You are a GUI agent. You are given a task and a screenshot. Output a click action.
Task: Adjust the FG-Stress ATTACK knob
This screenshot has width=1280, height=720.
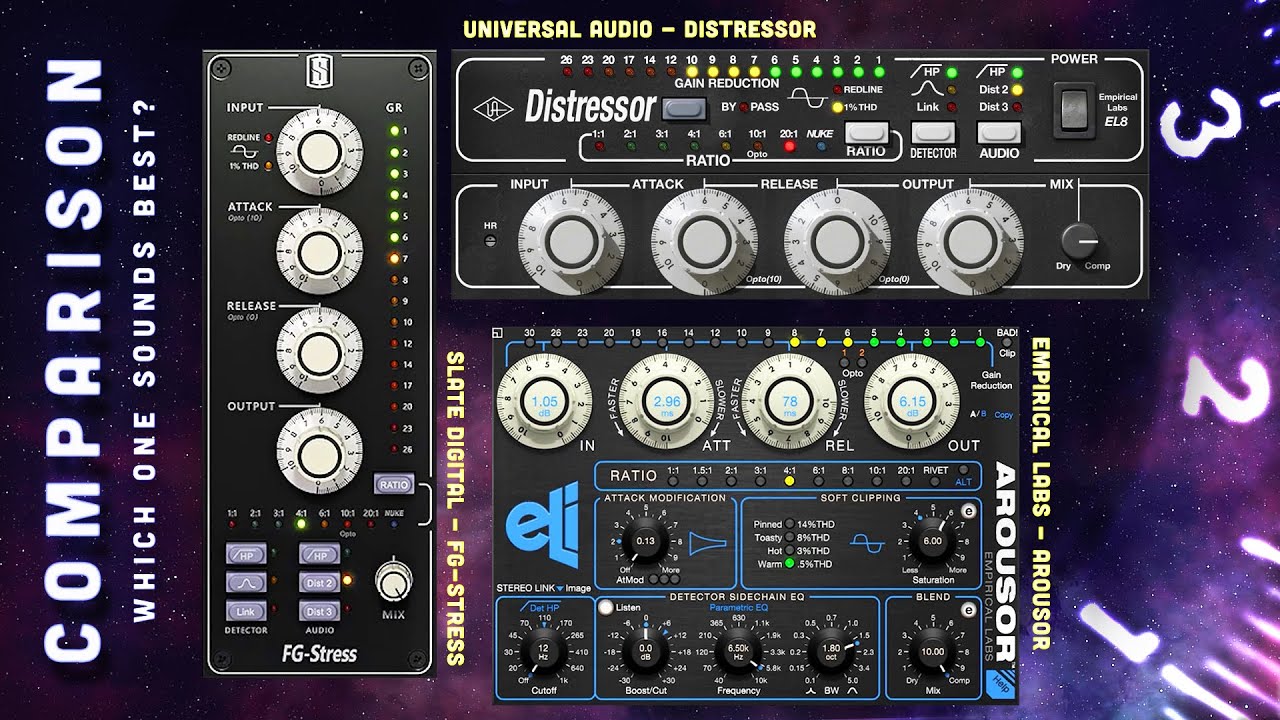pyautogui.click(x=319, y=250)
